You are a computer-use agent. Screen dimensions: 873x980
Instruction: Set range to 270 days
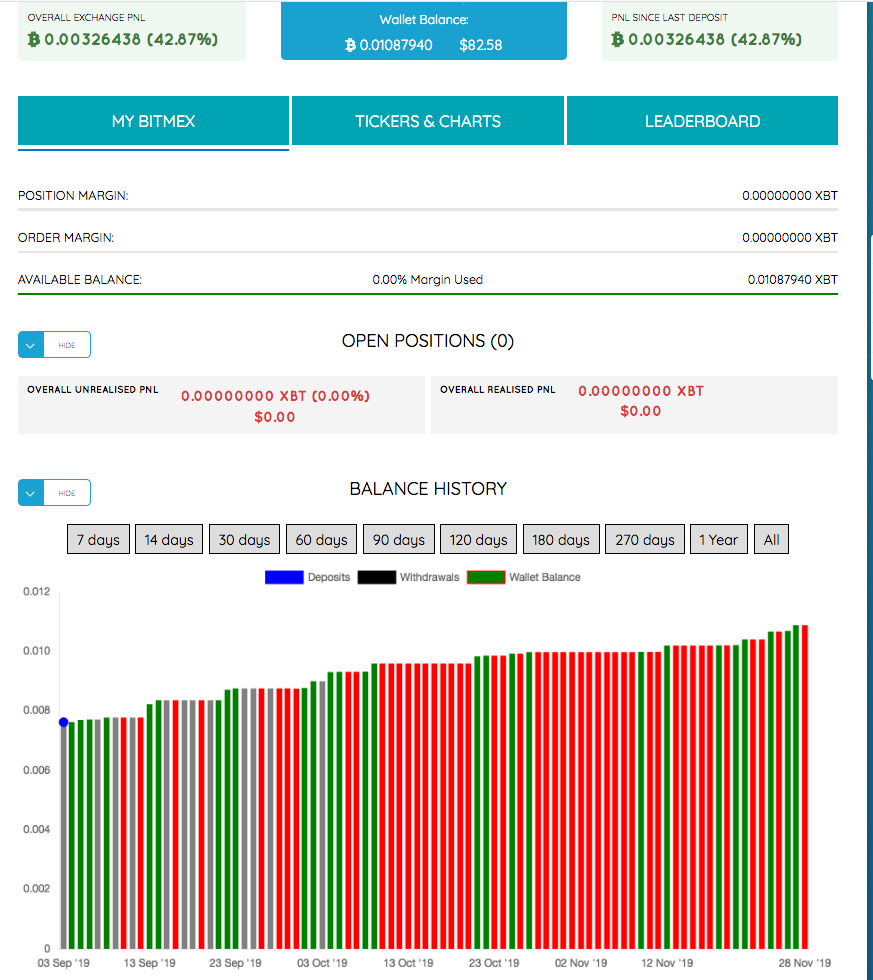pyautogui.click(x=645, y=539)
